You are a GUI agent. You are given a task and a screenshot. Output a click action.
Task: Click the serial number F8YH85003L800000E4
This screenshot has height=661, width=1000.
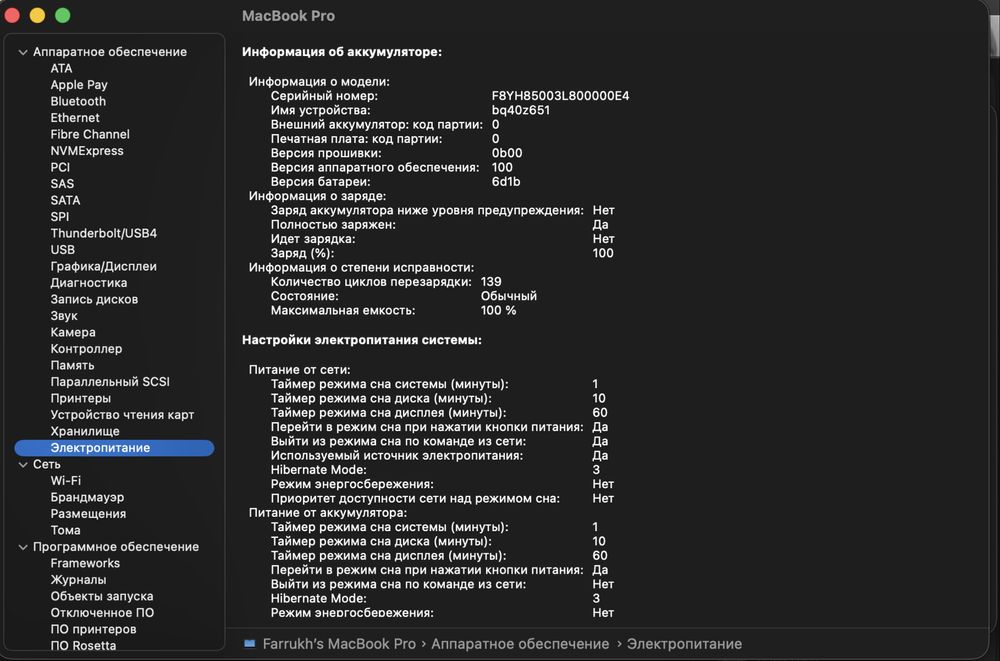560,96
